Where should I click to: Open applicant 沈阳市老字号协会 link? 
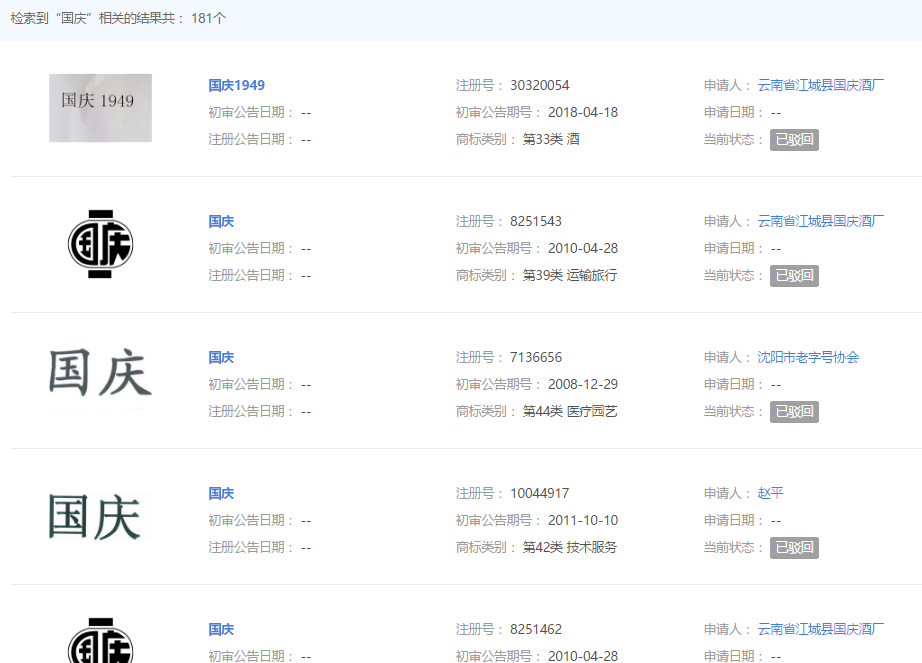tap(808, 357)
